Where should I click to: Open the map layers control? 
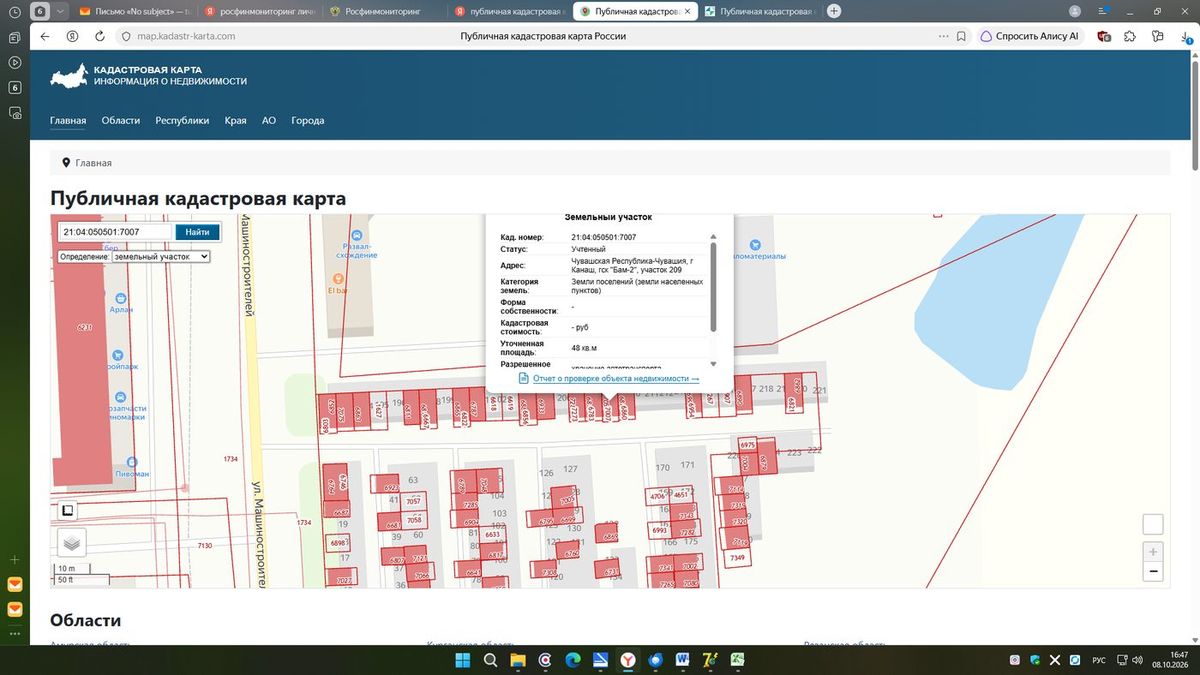coord(71,543)
